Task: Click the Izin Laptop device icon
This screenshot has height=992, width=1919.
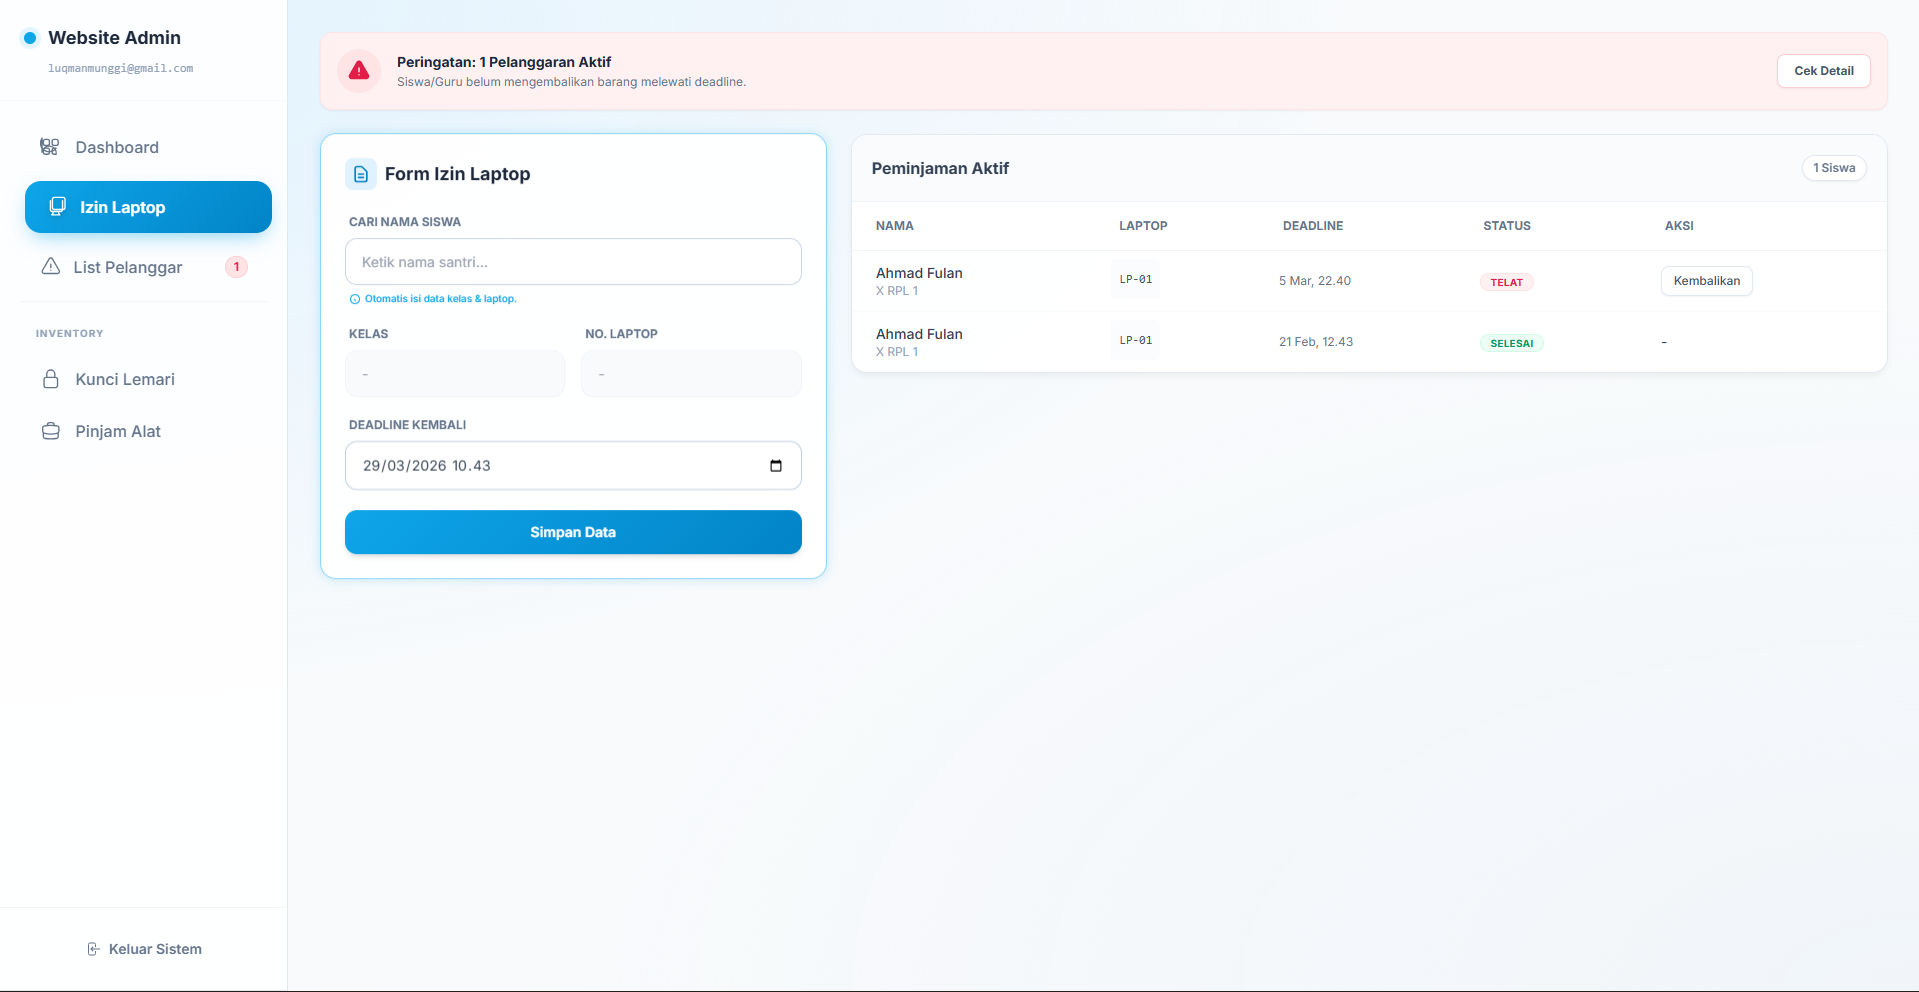Action: [x=58, y=207]
